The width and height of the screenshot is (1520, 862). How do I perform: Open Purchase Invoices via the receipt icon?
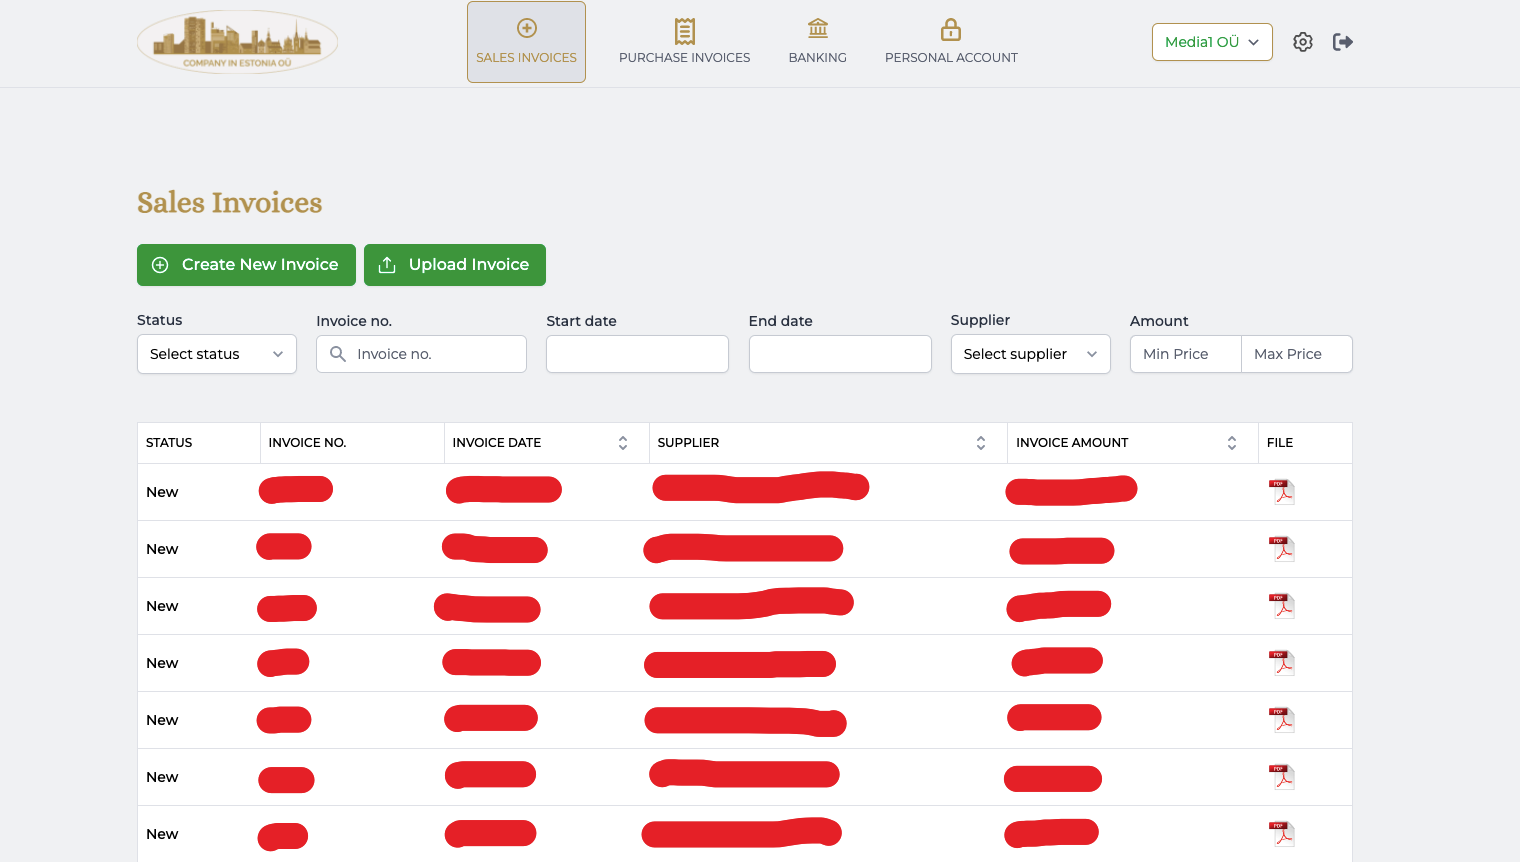pos(684,31)
